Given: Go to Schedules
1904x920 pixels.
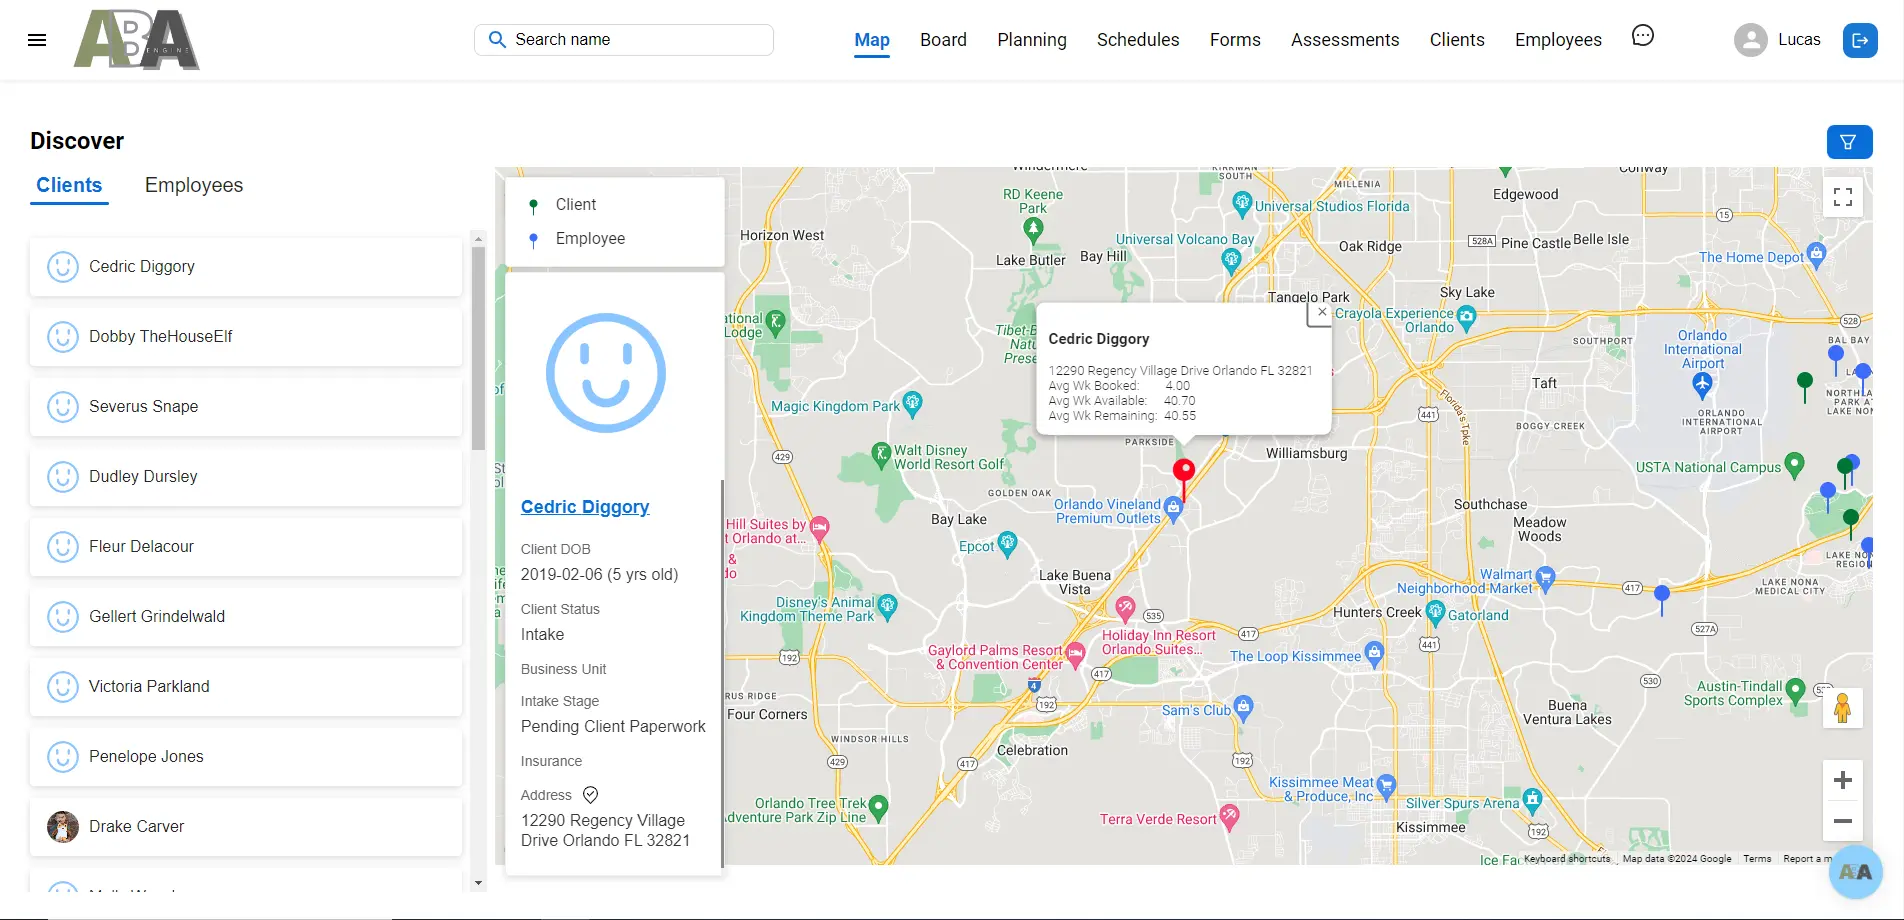Looking at the screenshot, I should (x=1138, y=40).
